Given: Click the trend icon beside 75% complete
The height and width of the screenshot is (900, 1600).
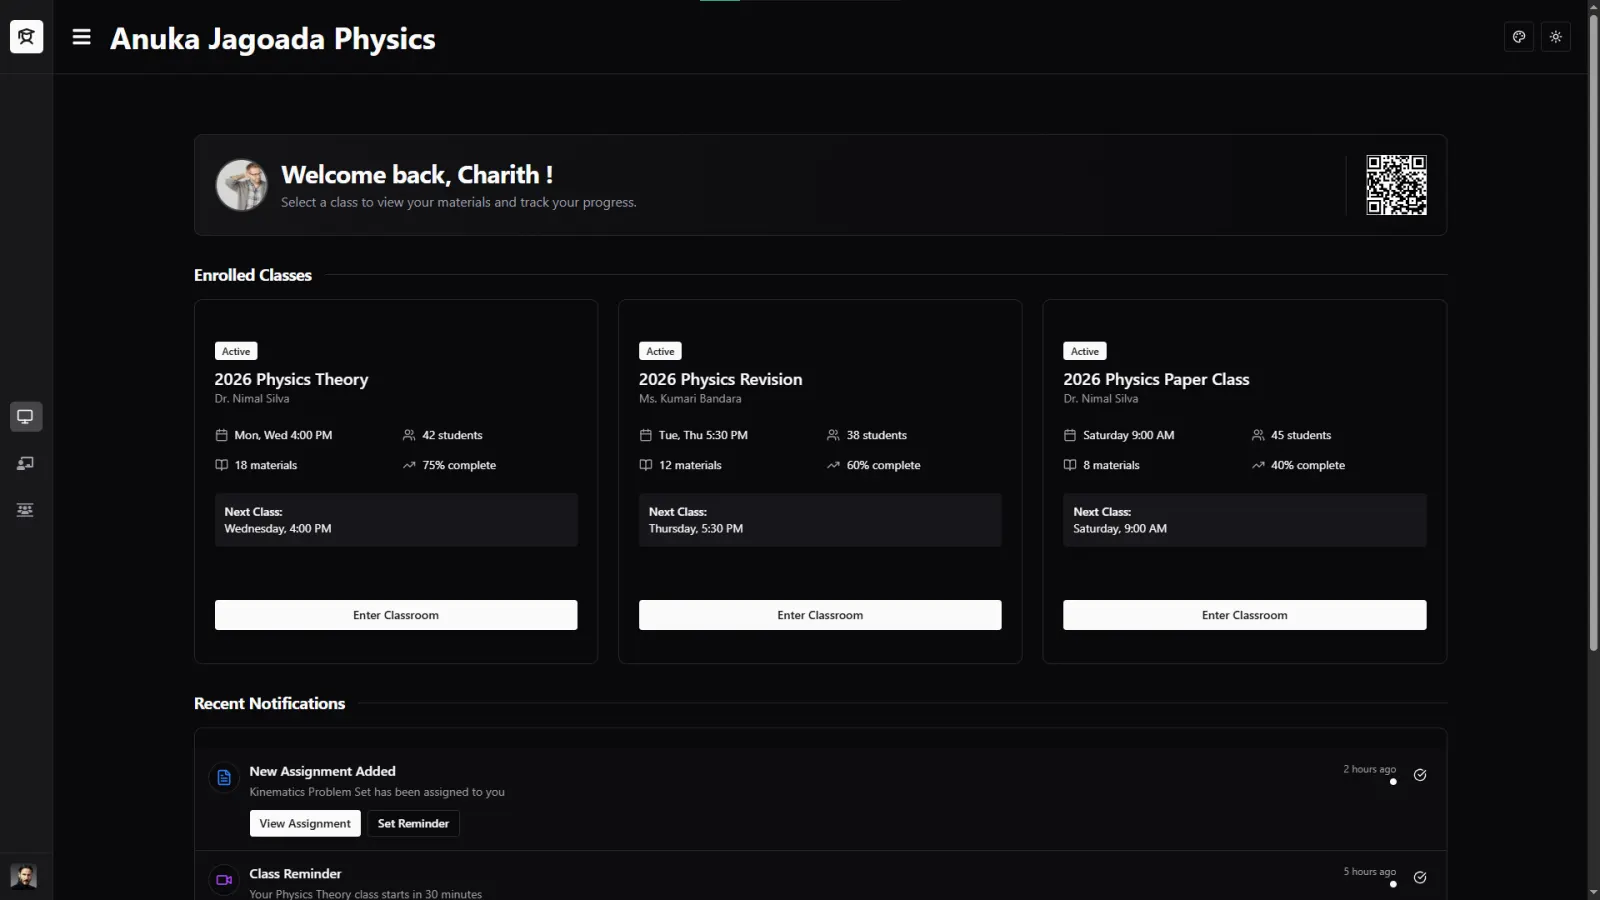Looking at the screenshot, I should click(x=409, y=465).
